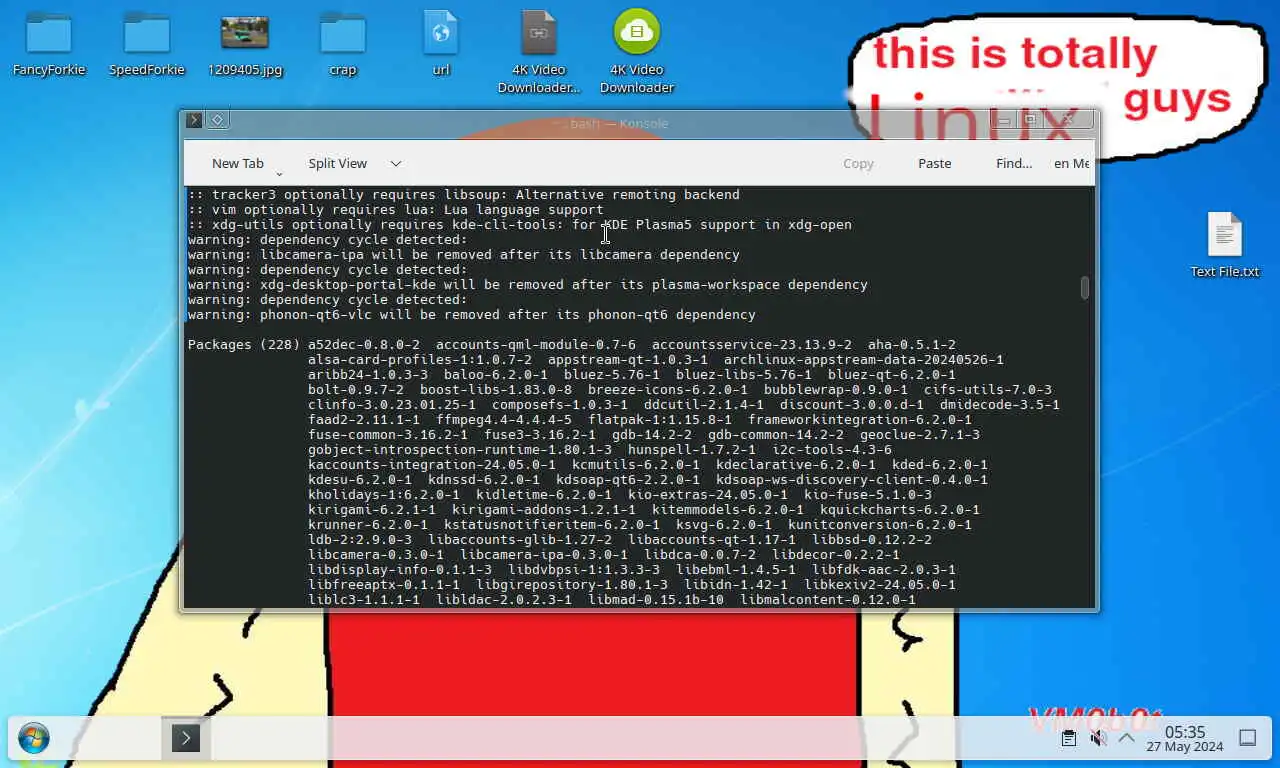Click the 'warning: dependency cycle detected:' first line
Screen dimensions: 1280x768
click(328, 240)
